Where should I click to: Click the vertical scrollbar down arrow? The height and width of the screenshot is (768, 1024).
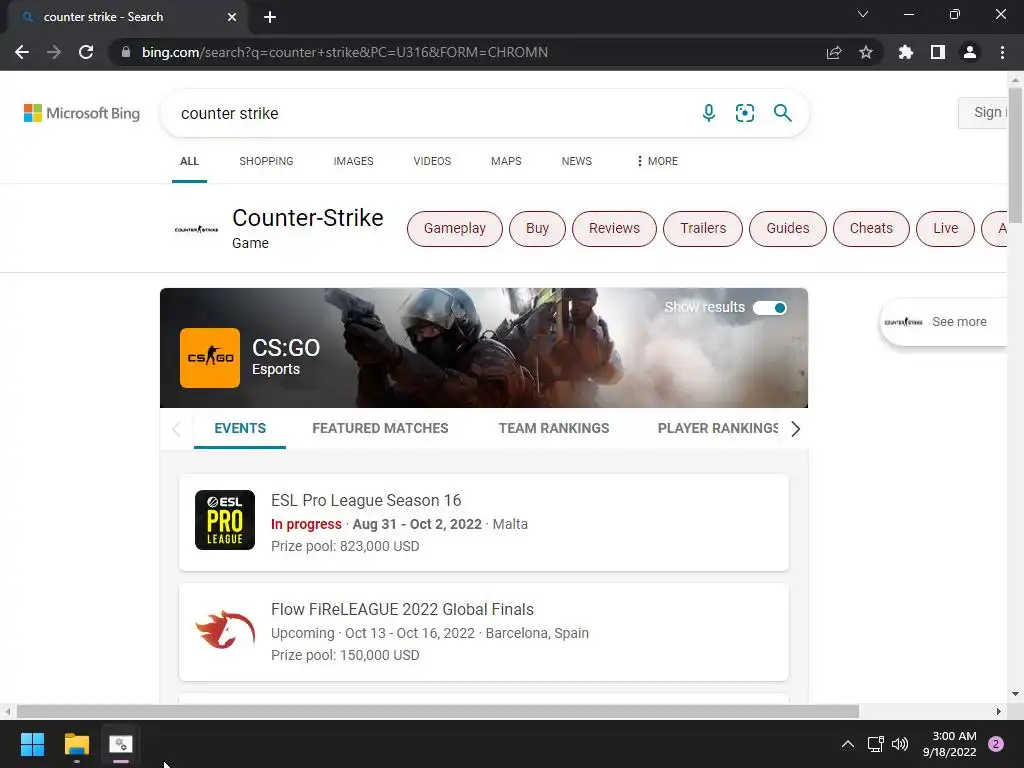1016,694
